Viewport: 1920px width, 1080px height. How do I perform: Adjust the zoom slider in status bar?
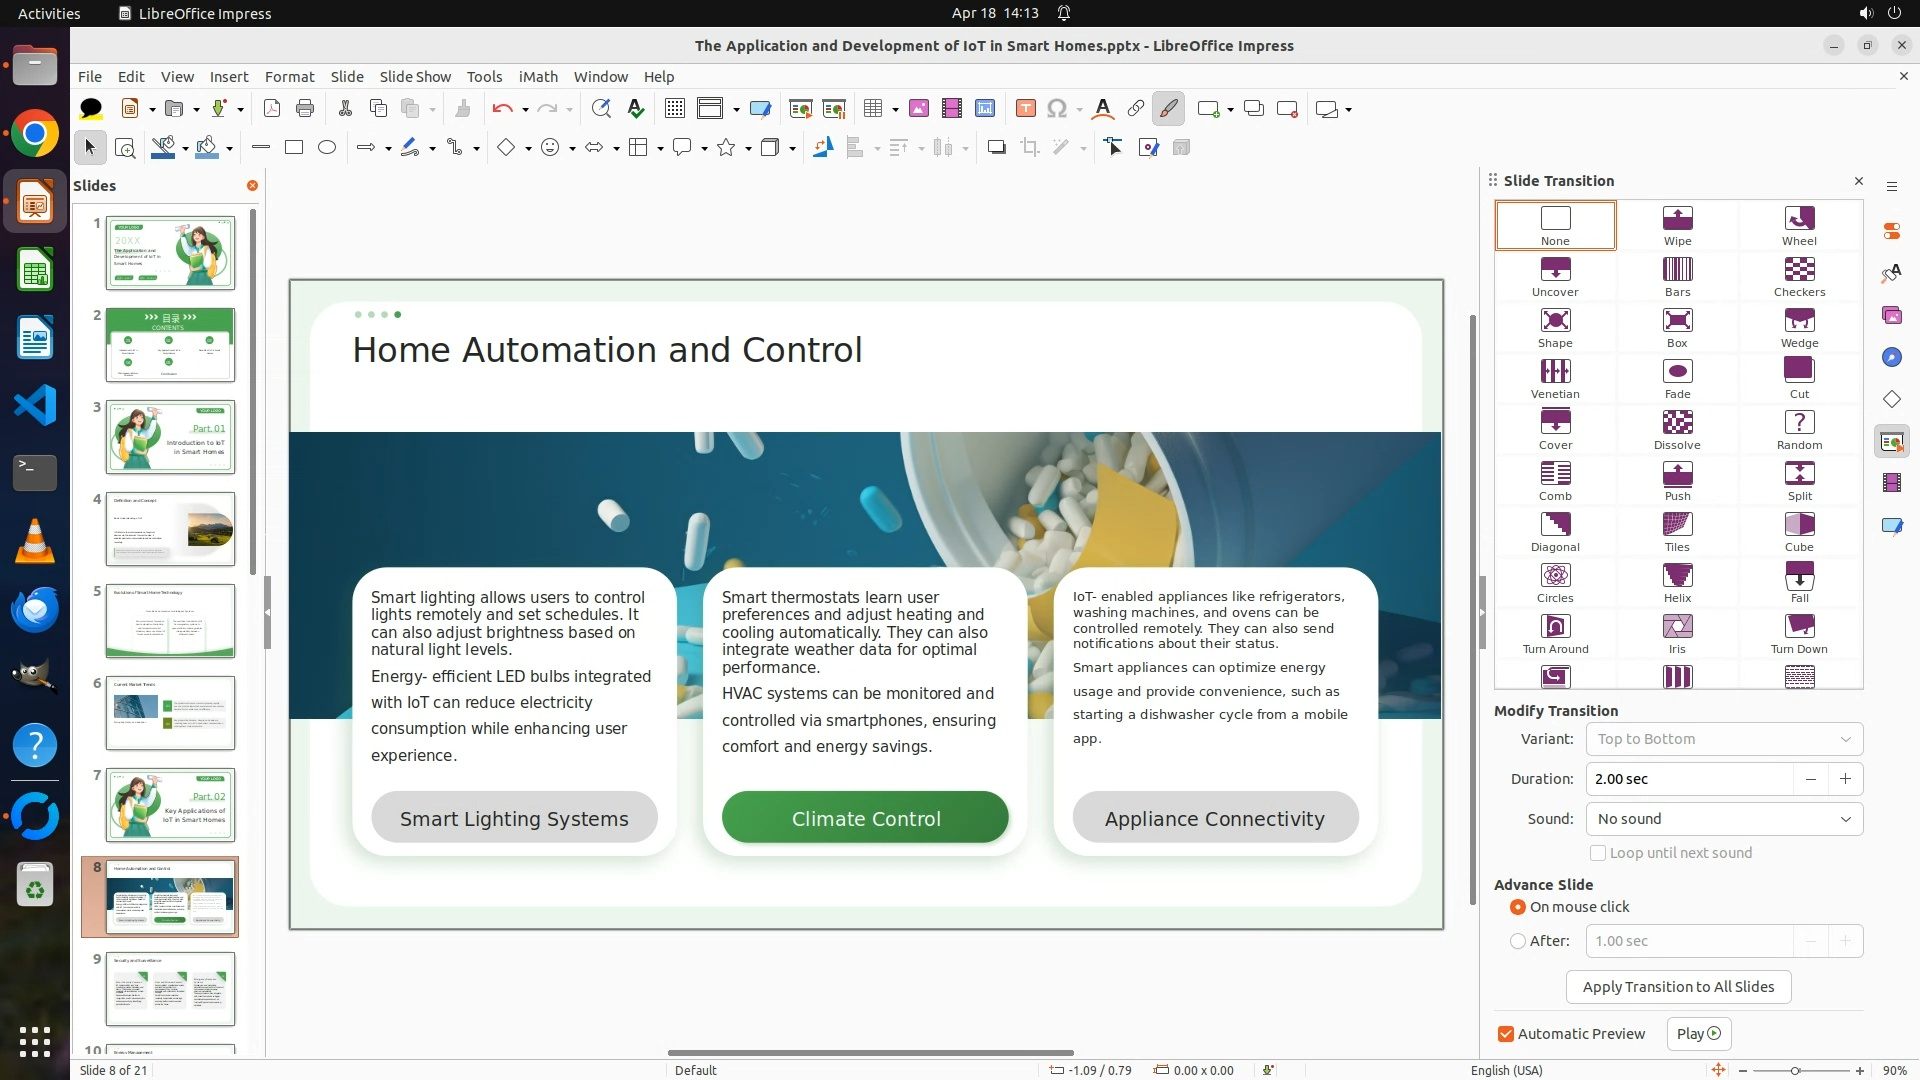1795,1071
